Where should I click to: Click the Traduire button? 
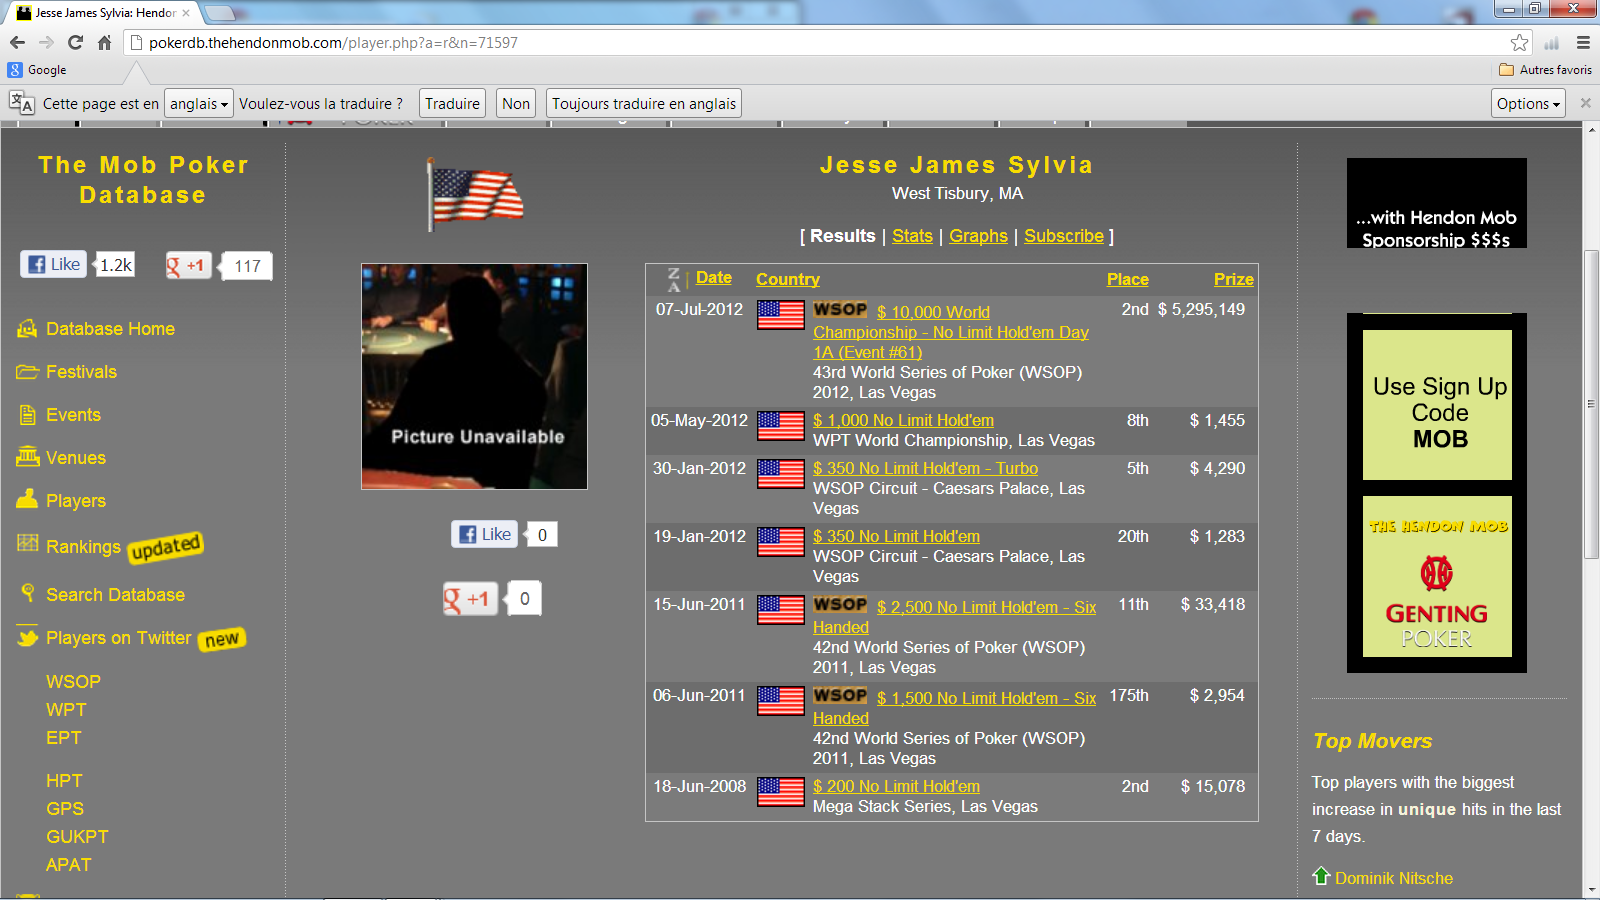tap(452, 103)
